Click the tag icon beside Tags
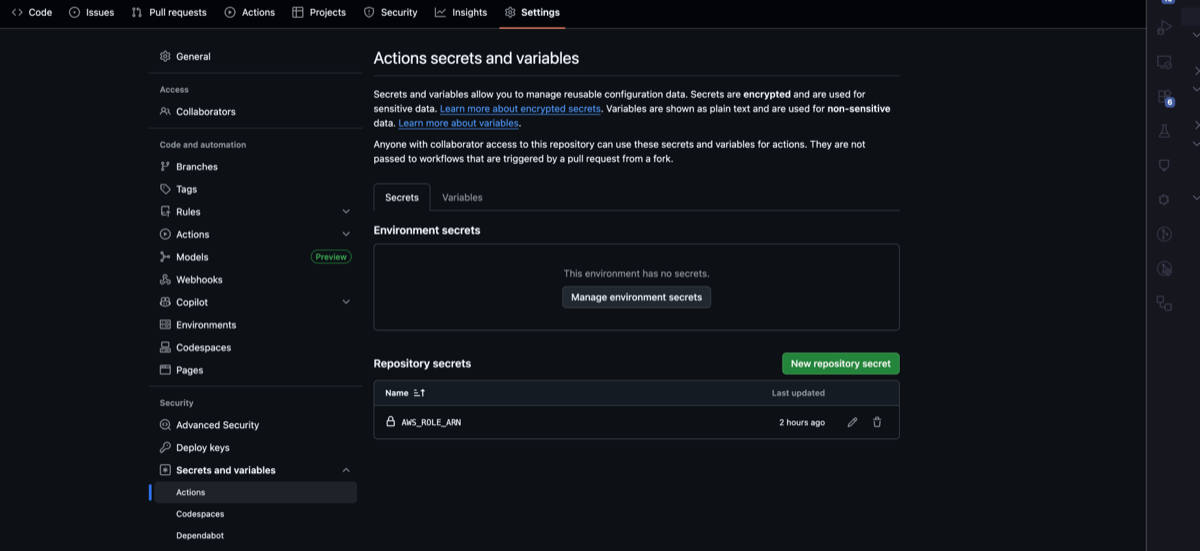This screenshot has height=551, width=1200. pyautogui.click(x=165, y=189)
